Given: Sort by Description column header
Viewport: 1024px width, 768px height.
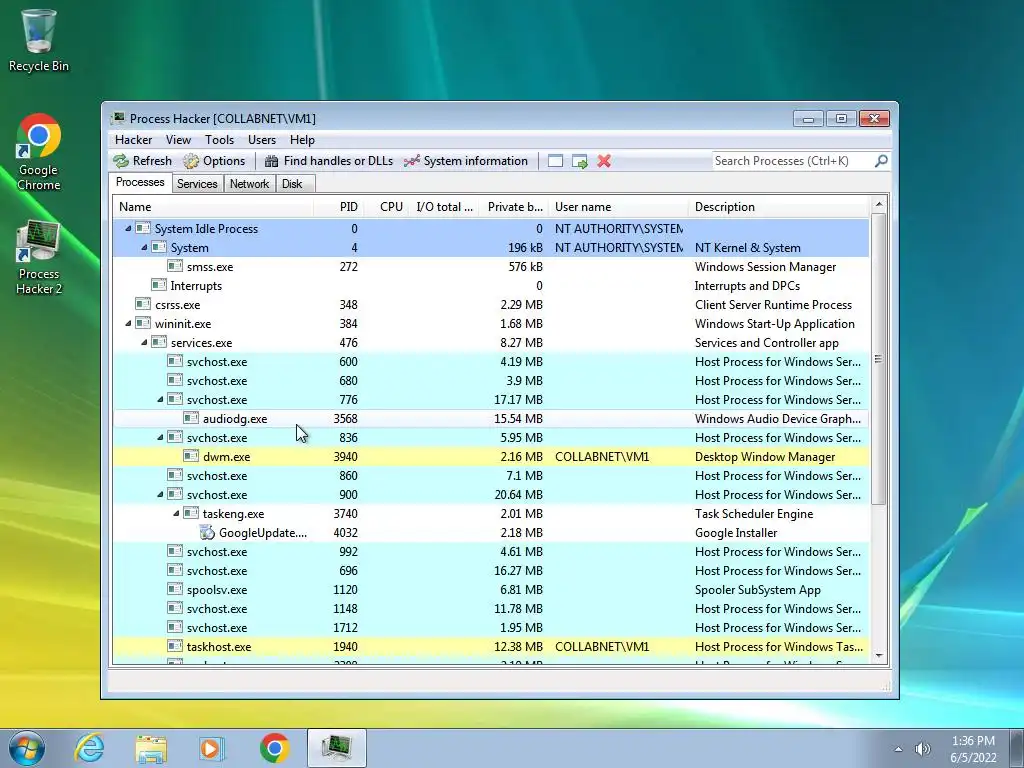Looking at the screenshot, I should click(779, 206).
